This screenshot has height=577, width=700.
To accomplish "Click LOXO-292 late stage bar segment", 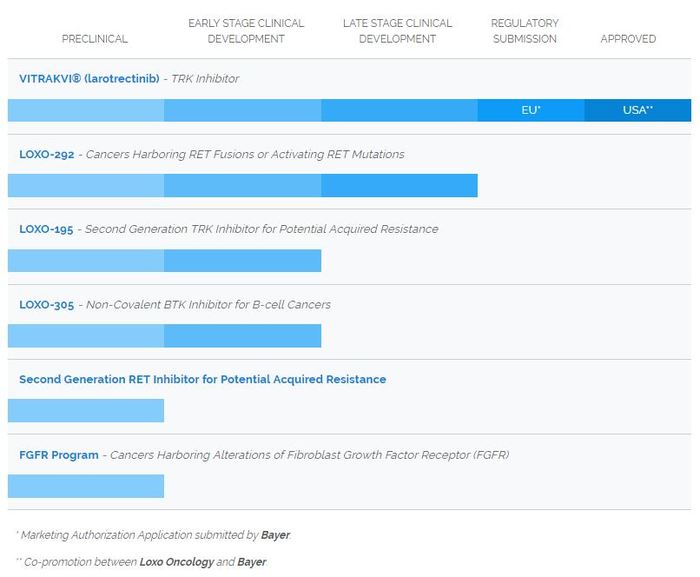I will point(399,185).
